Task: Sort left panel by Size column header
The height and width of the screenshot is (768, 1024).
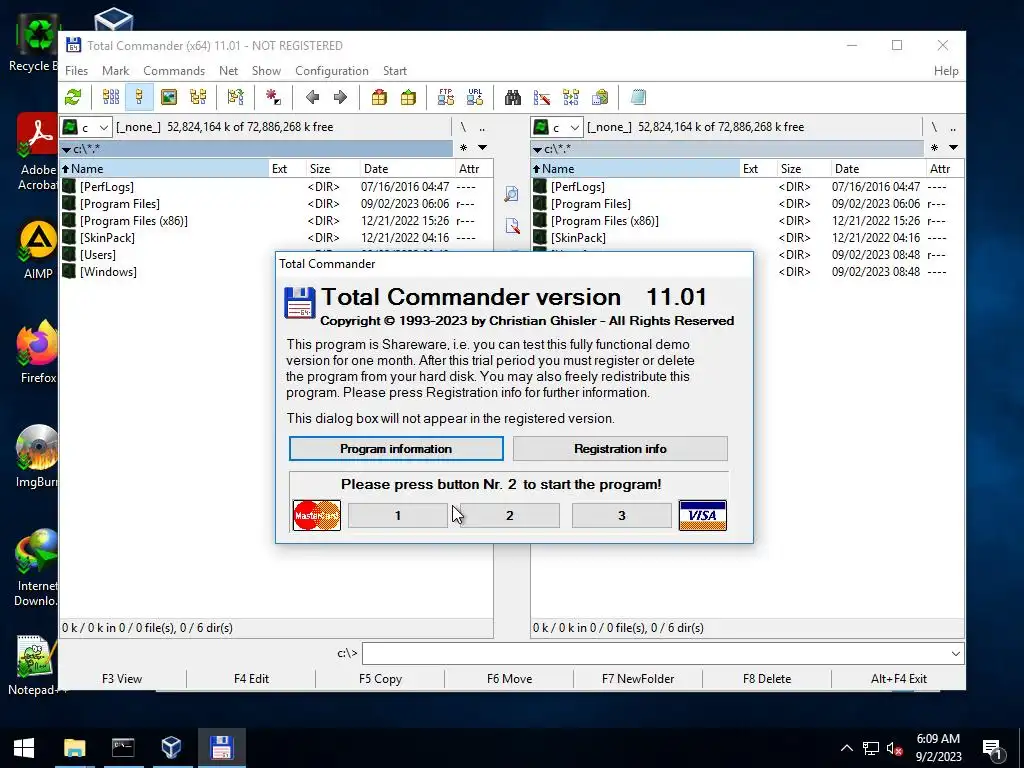Action: tap(332, 168)
